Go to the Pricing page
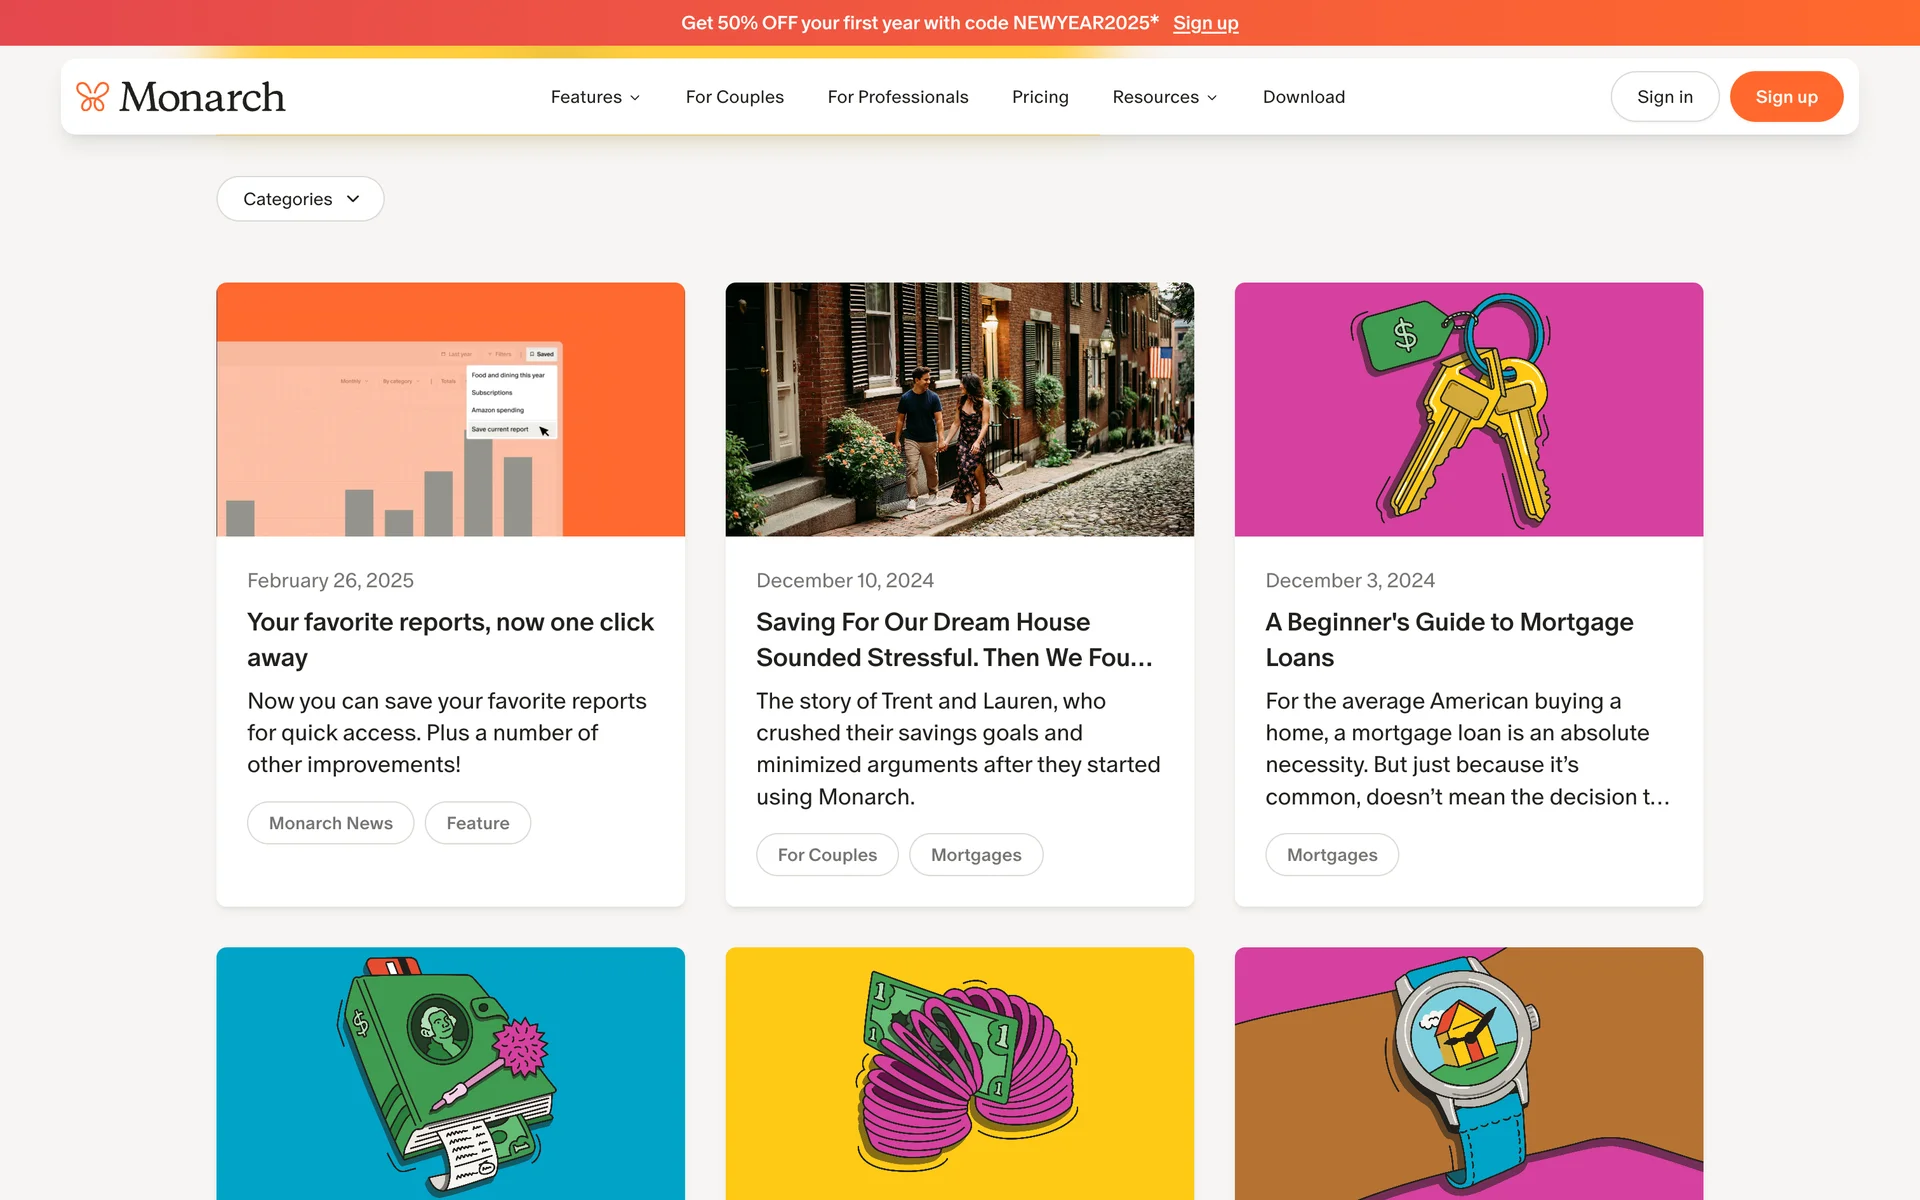 pos(1040,97)
